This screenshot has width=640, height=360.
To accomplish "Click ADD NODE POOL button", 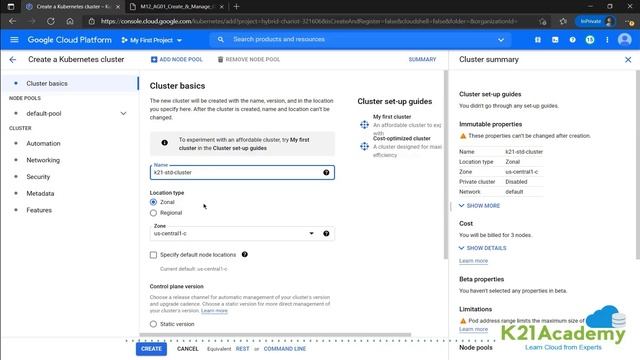I will pyautogui.click(x=177, y=60).
